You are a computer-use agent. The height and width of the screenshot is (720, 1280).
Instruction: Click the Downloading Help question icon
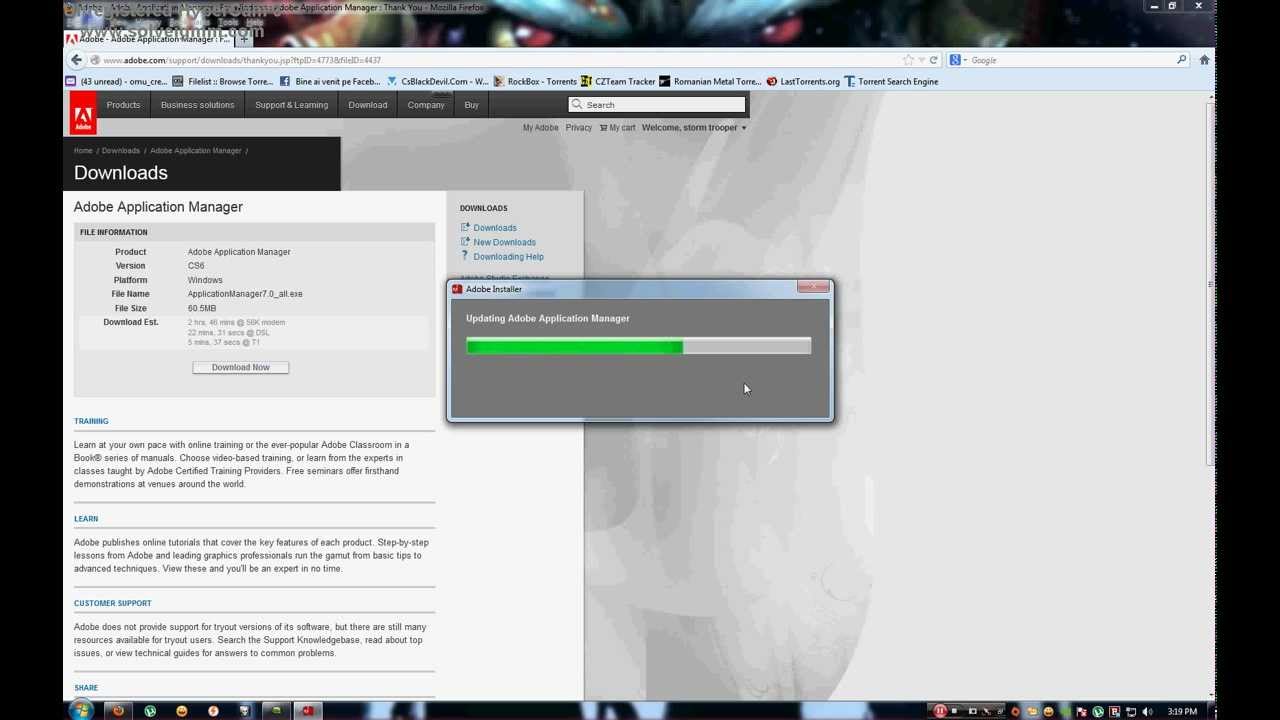465,256
